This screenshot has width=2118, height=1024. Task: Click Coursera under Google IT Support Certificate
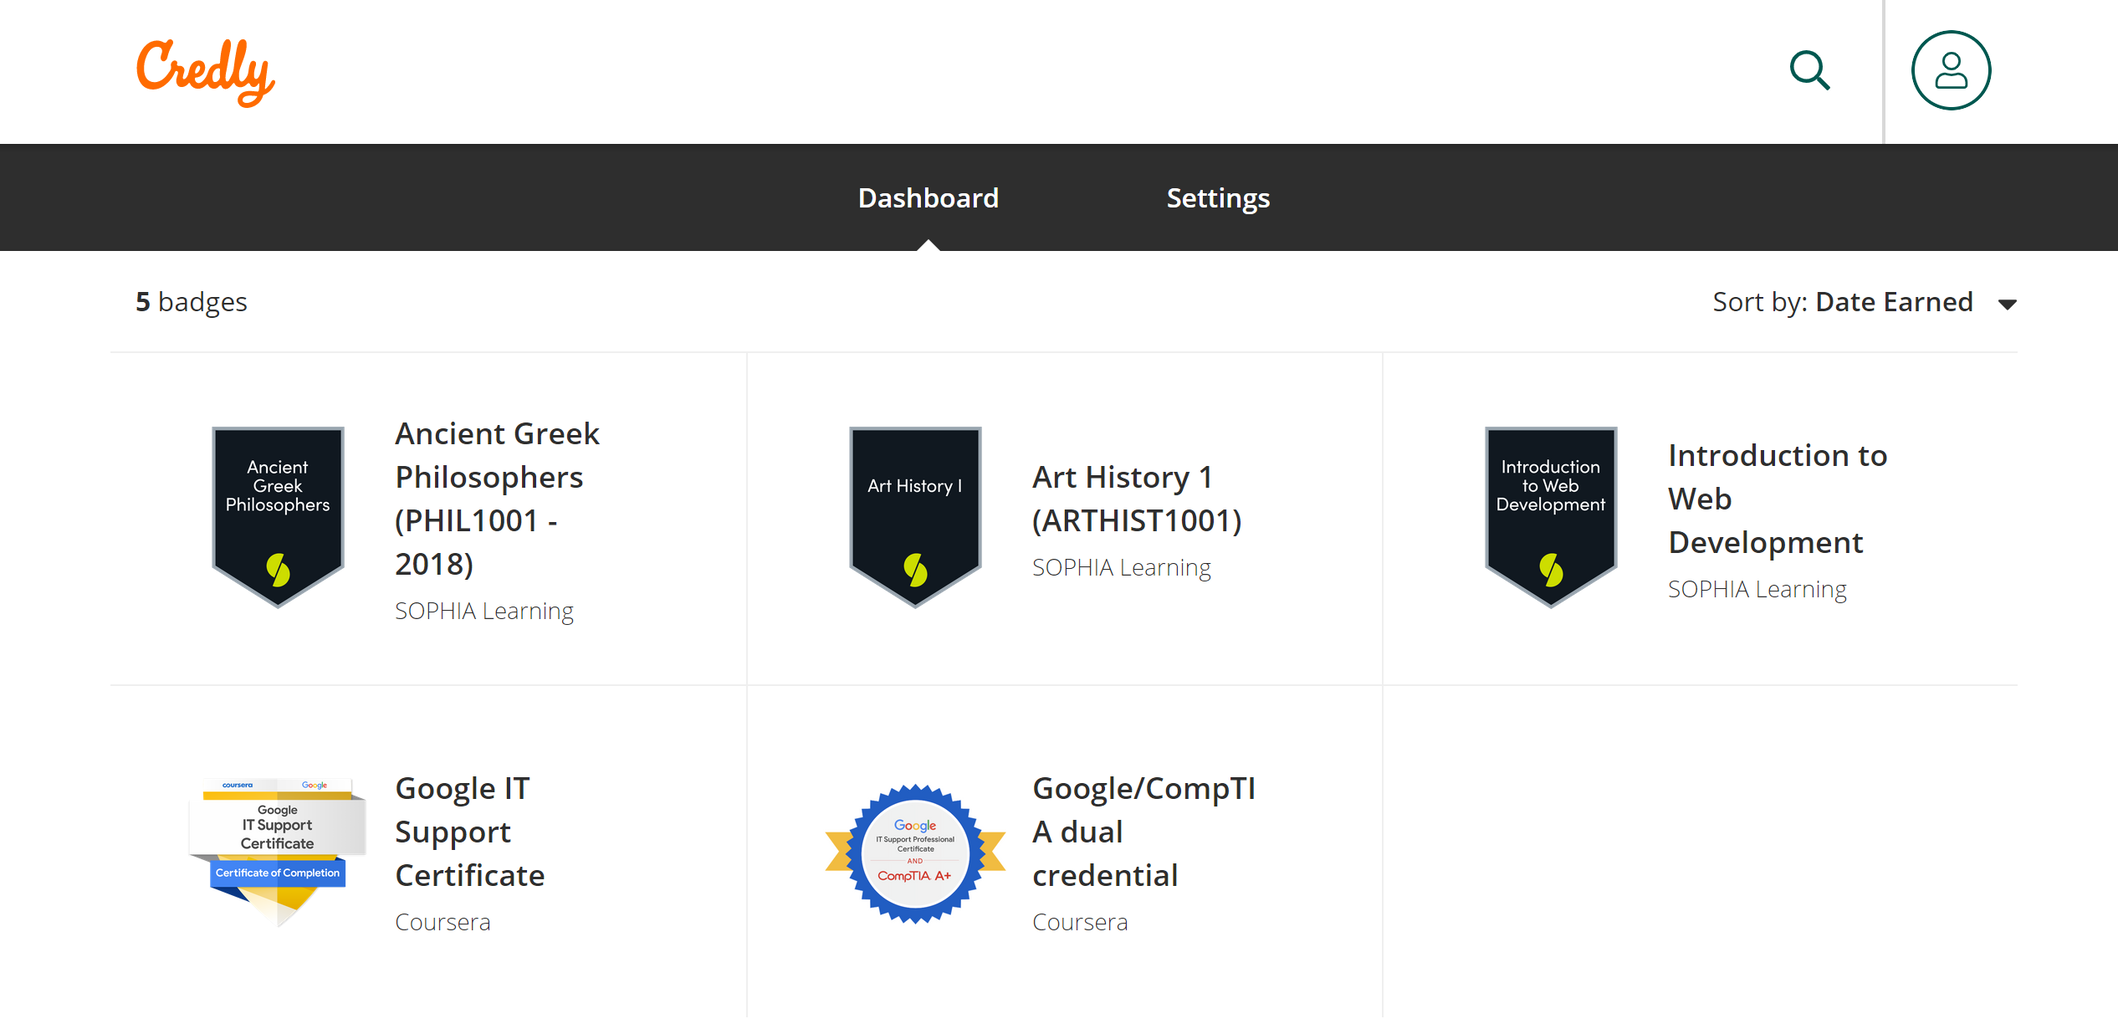coord(442,922)
